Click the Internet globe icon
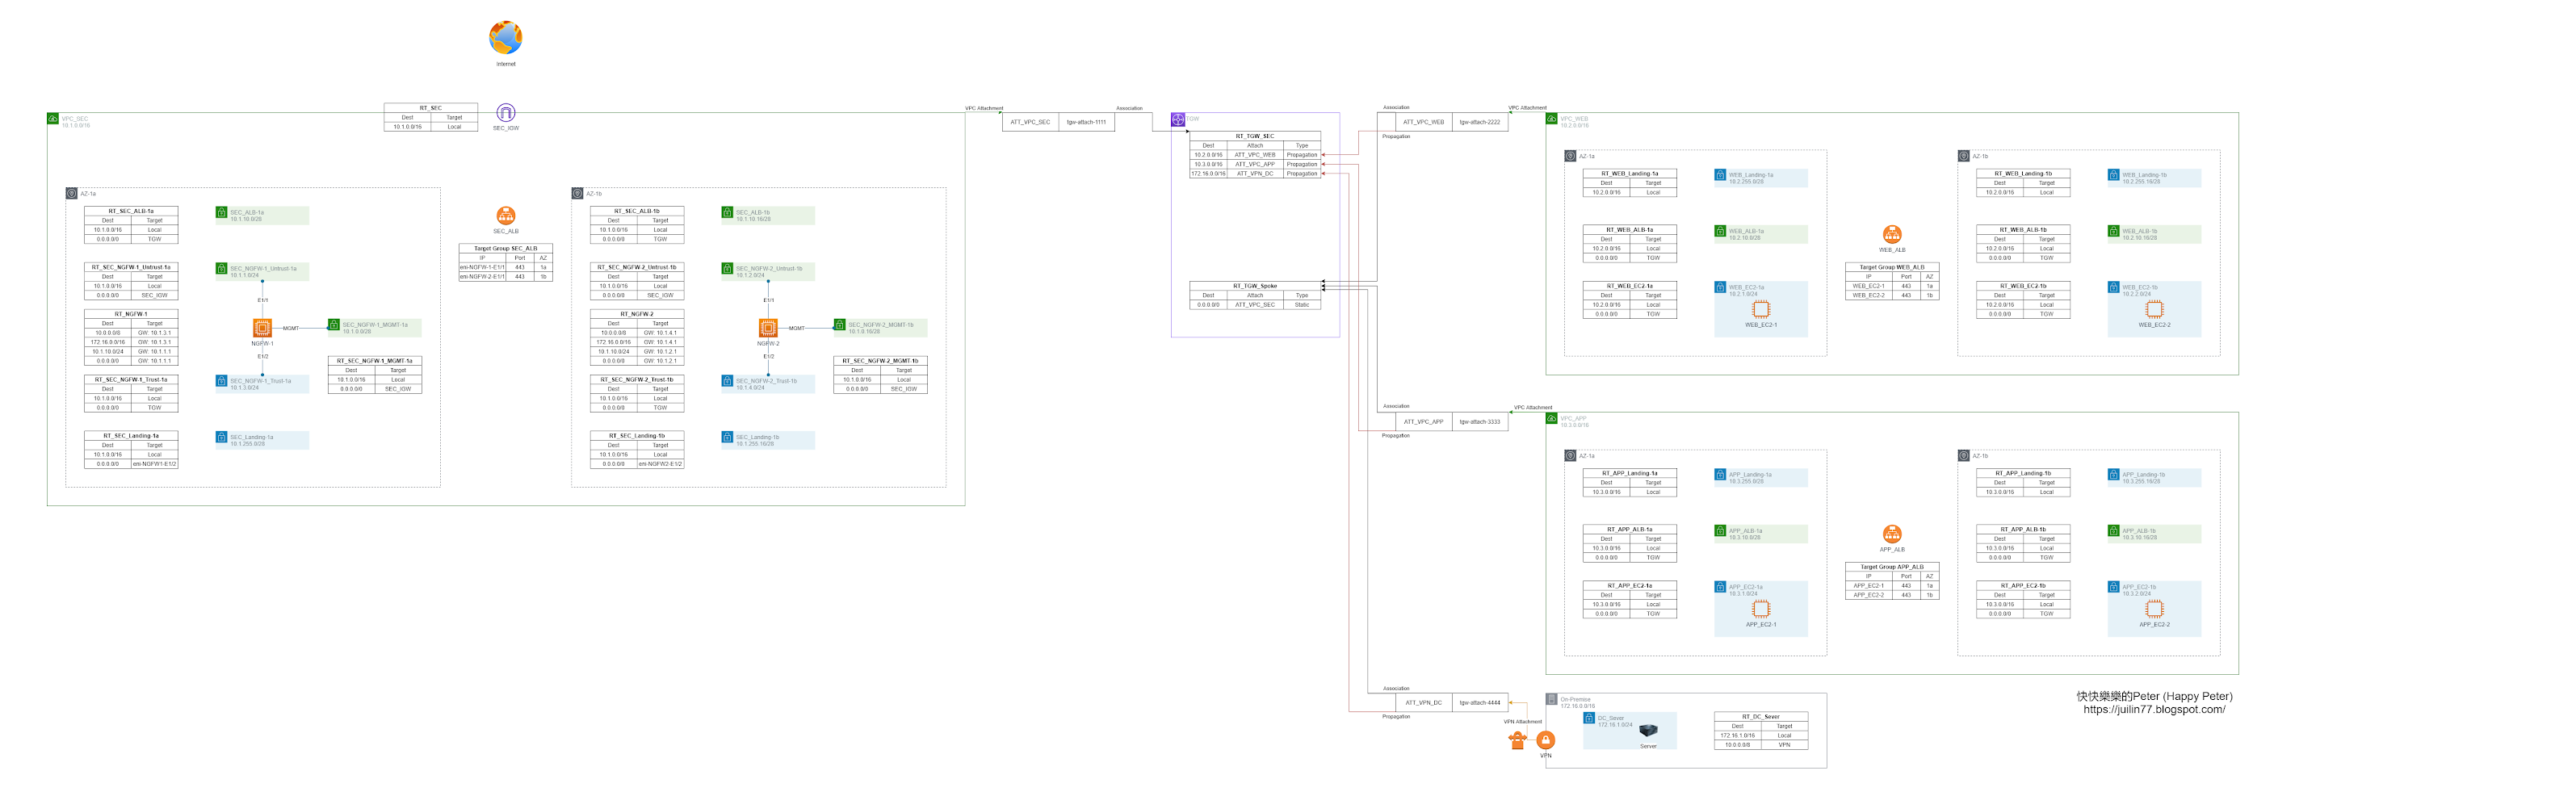This screenshot has height=796, width=2576. 507,38
